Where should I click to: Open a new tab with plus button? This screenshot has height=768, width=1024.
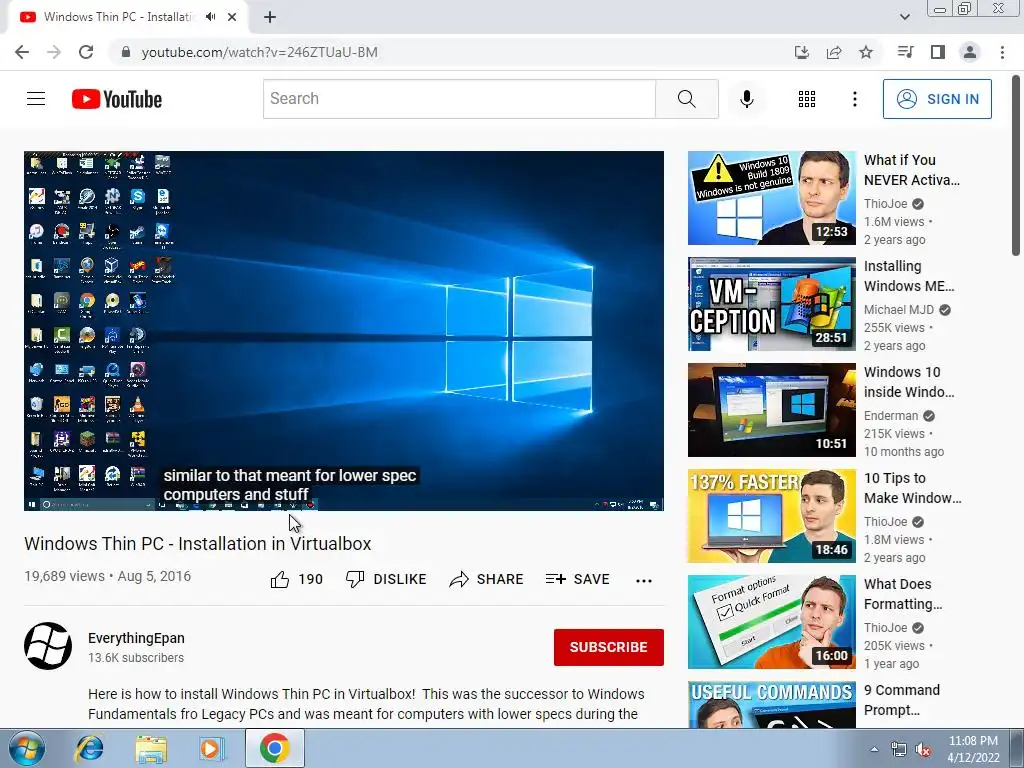pos(270,17)
